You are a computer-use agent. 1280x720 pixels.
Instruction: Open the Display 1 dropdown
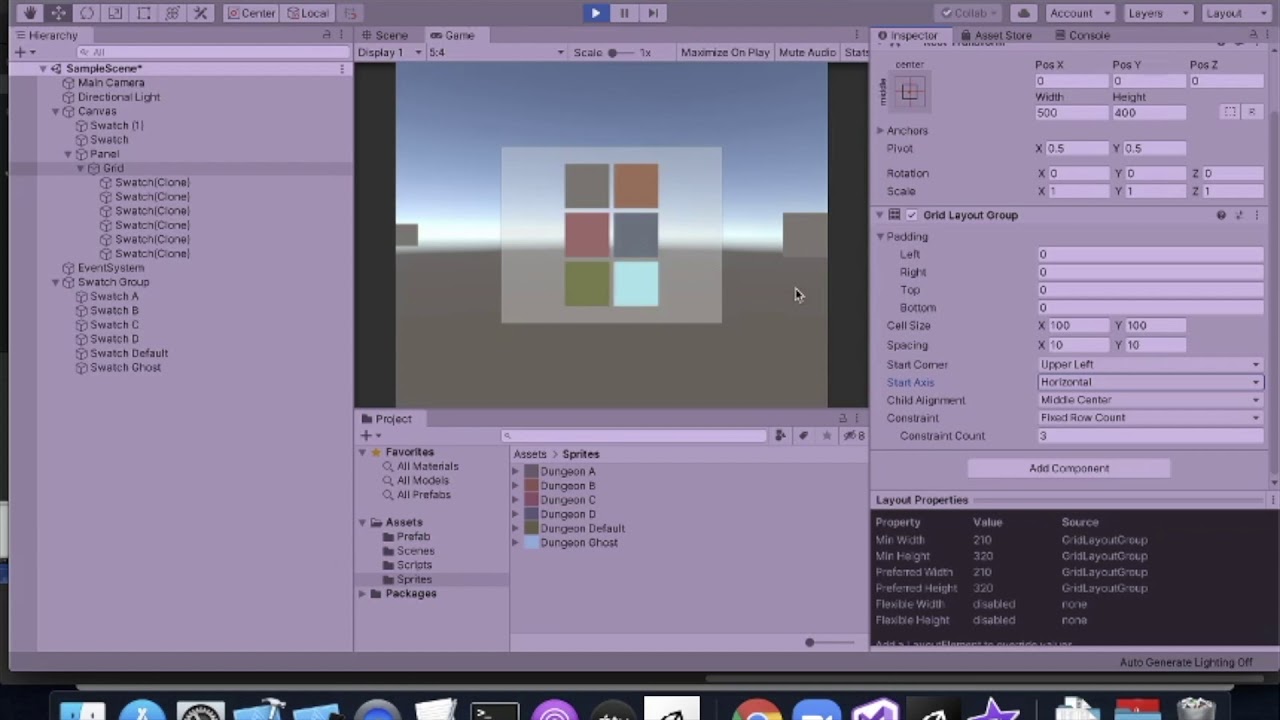point(390,52)
